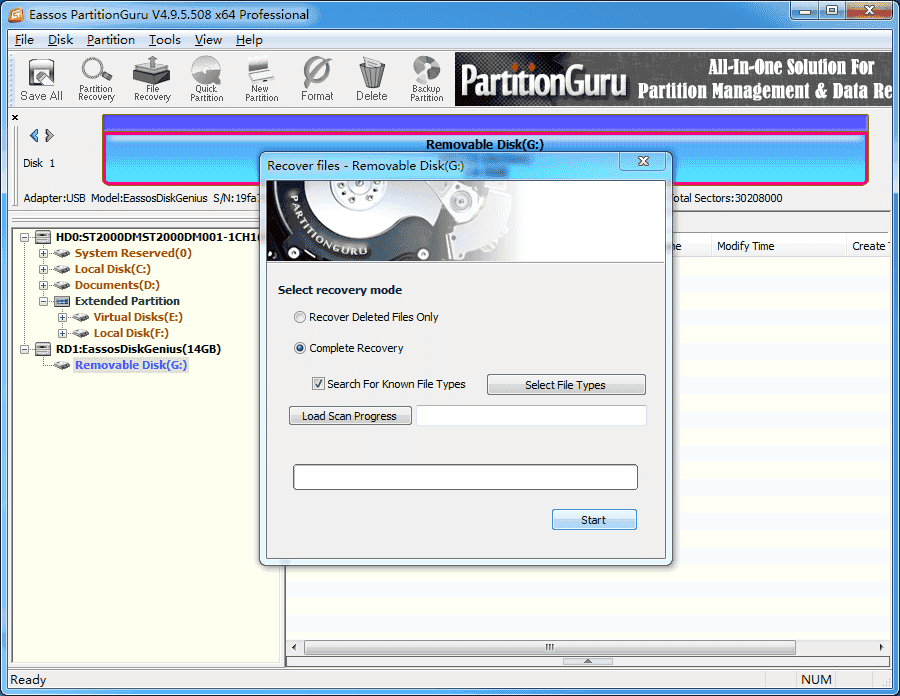Start the file recovery scan
This screenshot has height=696, width=900.
tap(594, 519)
